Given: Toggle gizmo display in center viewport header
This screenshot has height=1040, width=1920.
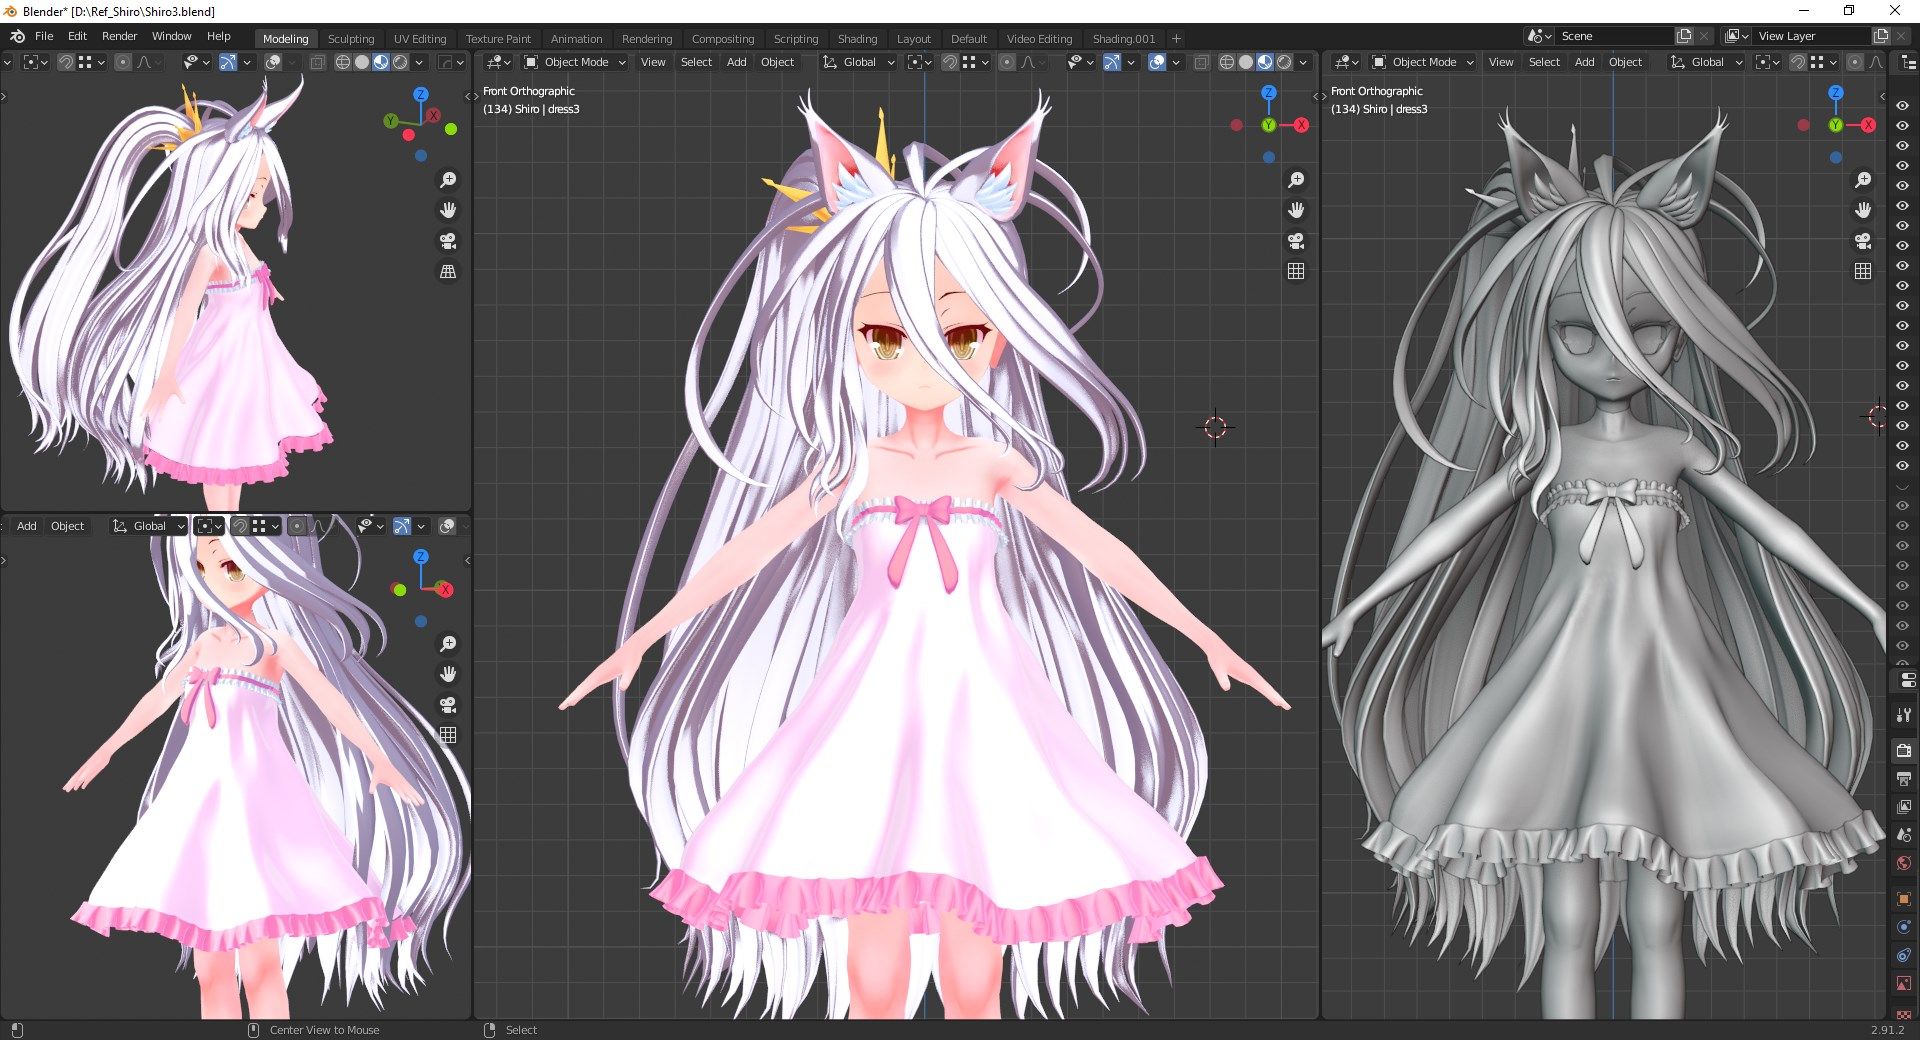Looking at the screenshot, I should click(x=1112, y=62).
